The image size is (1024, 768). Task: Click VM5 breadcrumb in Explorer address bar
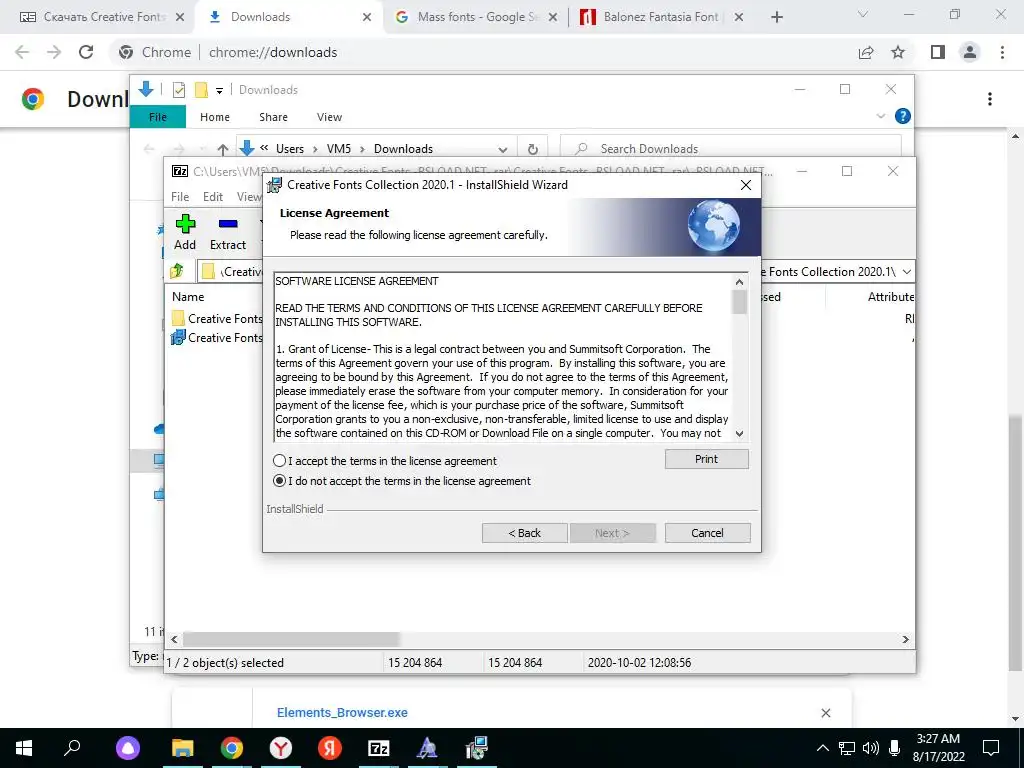click(339, 149)
